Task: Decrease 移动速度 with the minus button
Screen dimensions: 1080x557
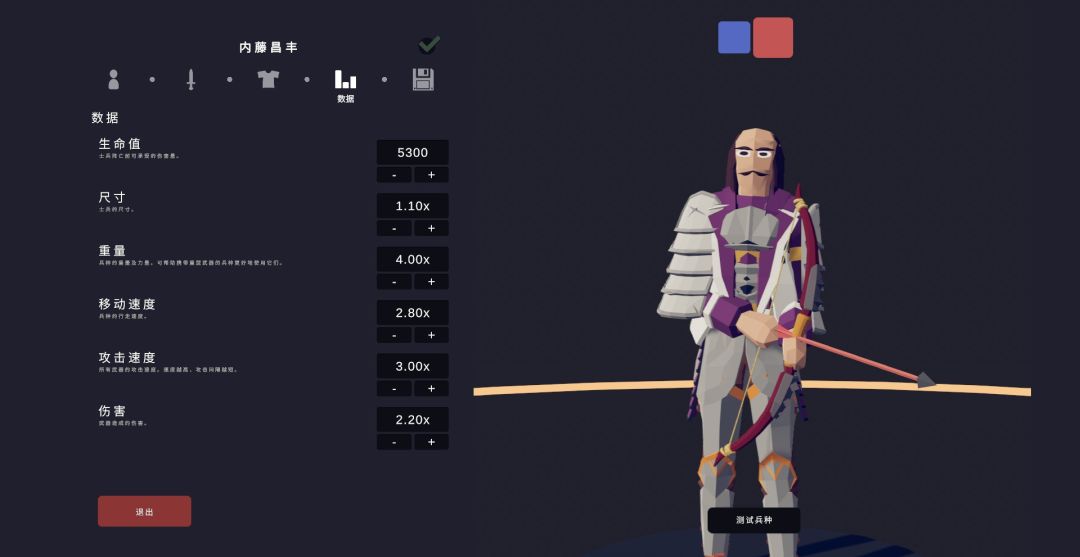Action: 394,335
